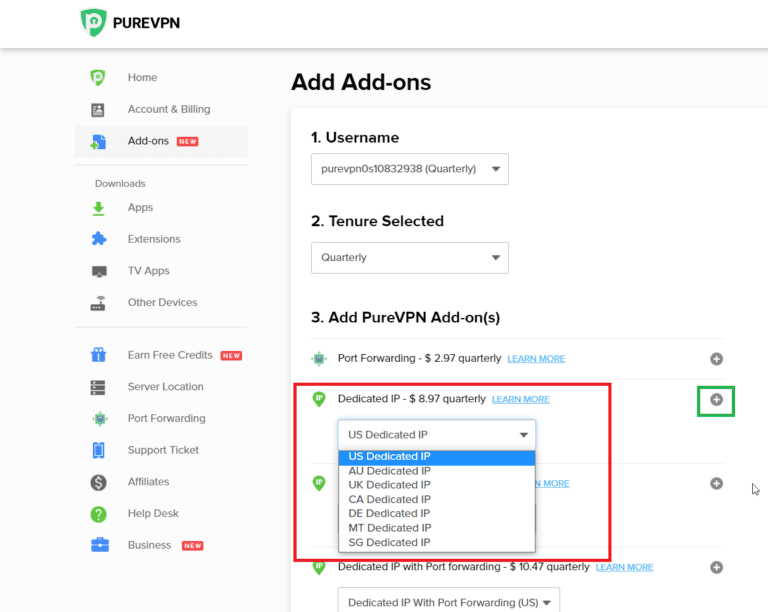Open the Add-ons page in the sidebar
The height and width of the screenshot is (612, 768).
148,141
